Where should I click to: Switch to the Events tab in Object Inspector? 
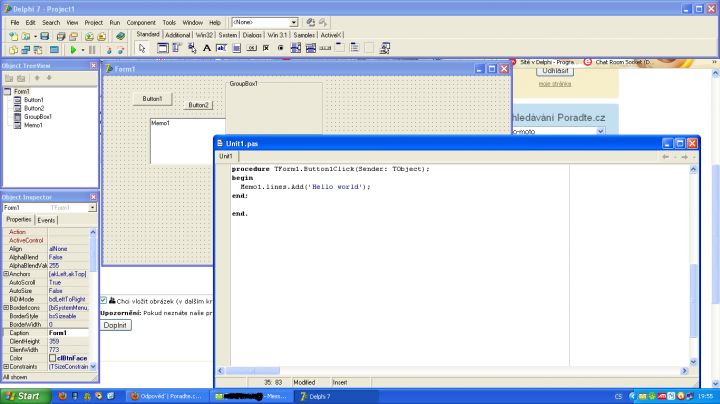click(46, 220)
